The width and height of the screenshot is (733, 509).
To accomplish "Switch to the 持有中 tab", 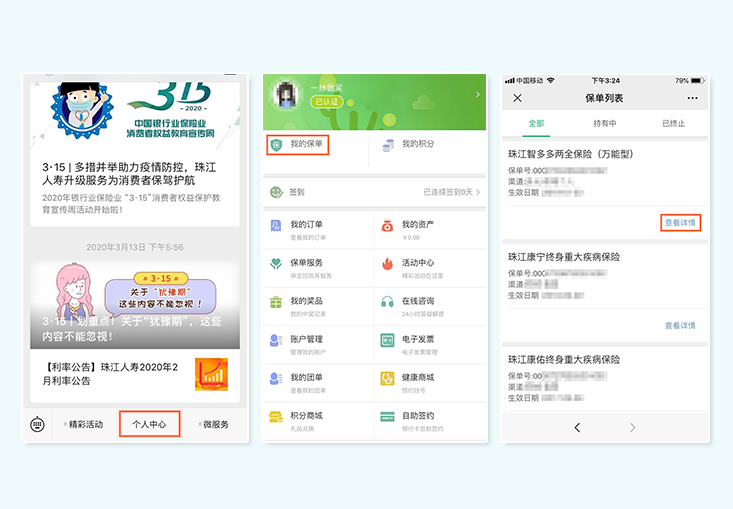I will click(x=605, y=123).
